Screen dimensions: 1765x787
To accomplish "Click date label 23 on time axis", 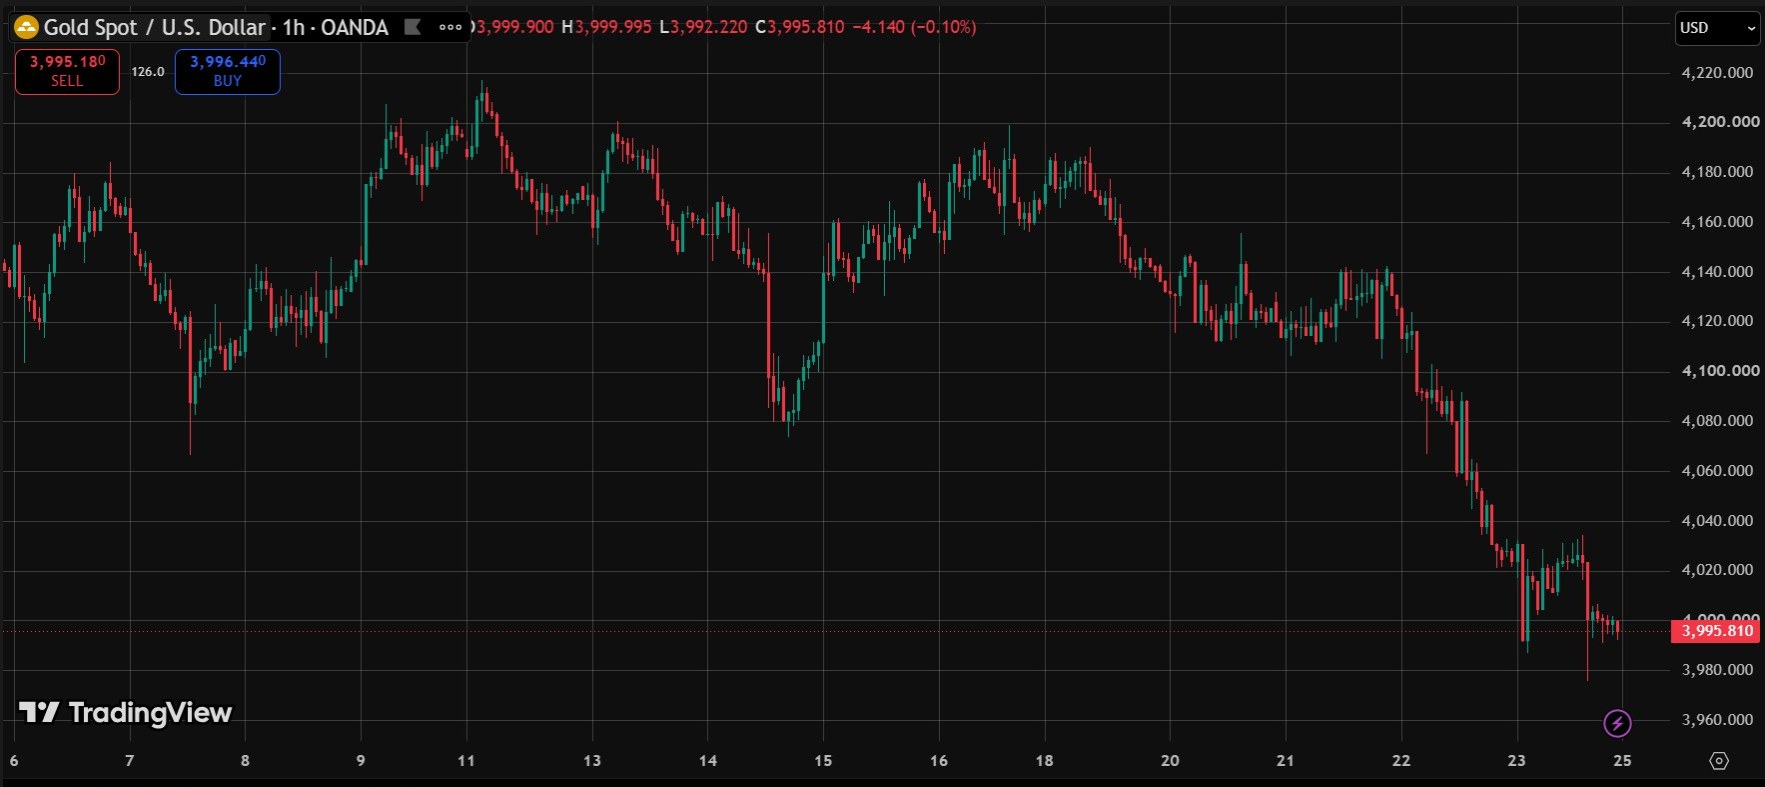I will click(1517, 761).
